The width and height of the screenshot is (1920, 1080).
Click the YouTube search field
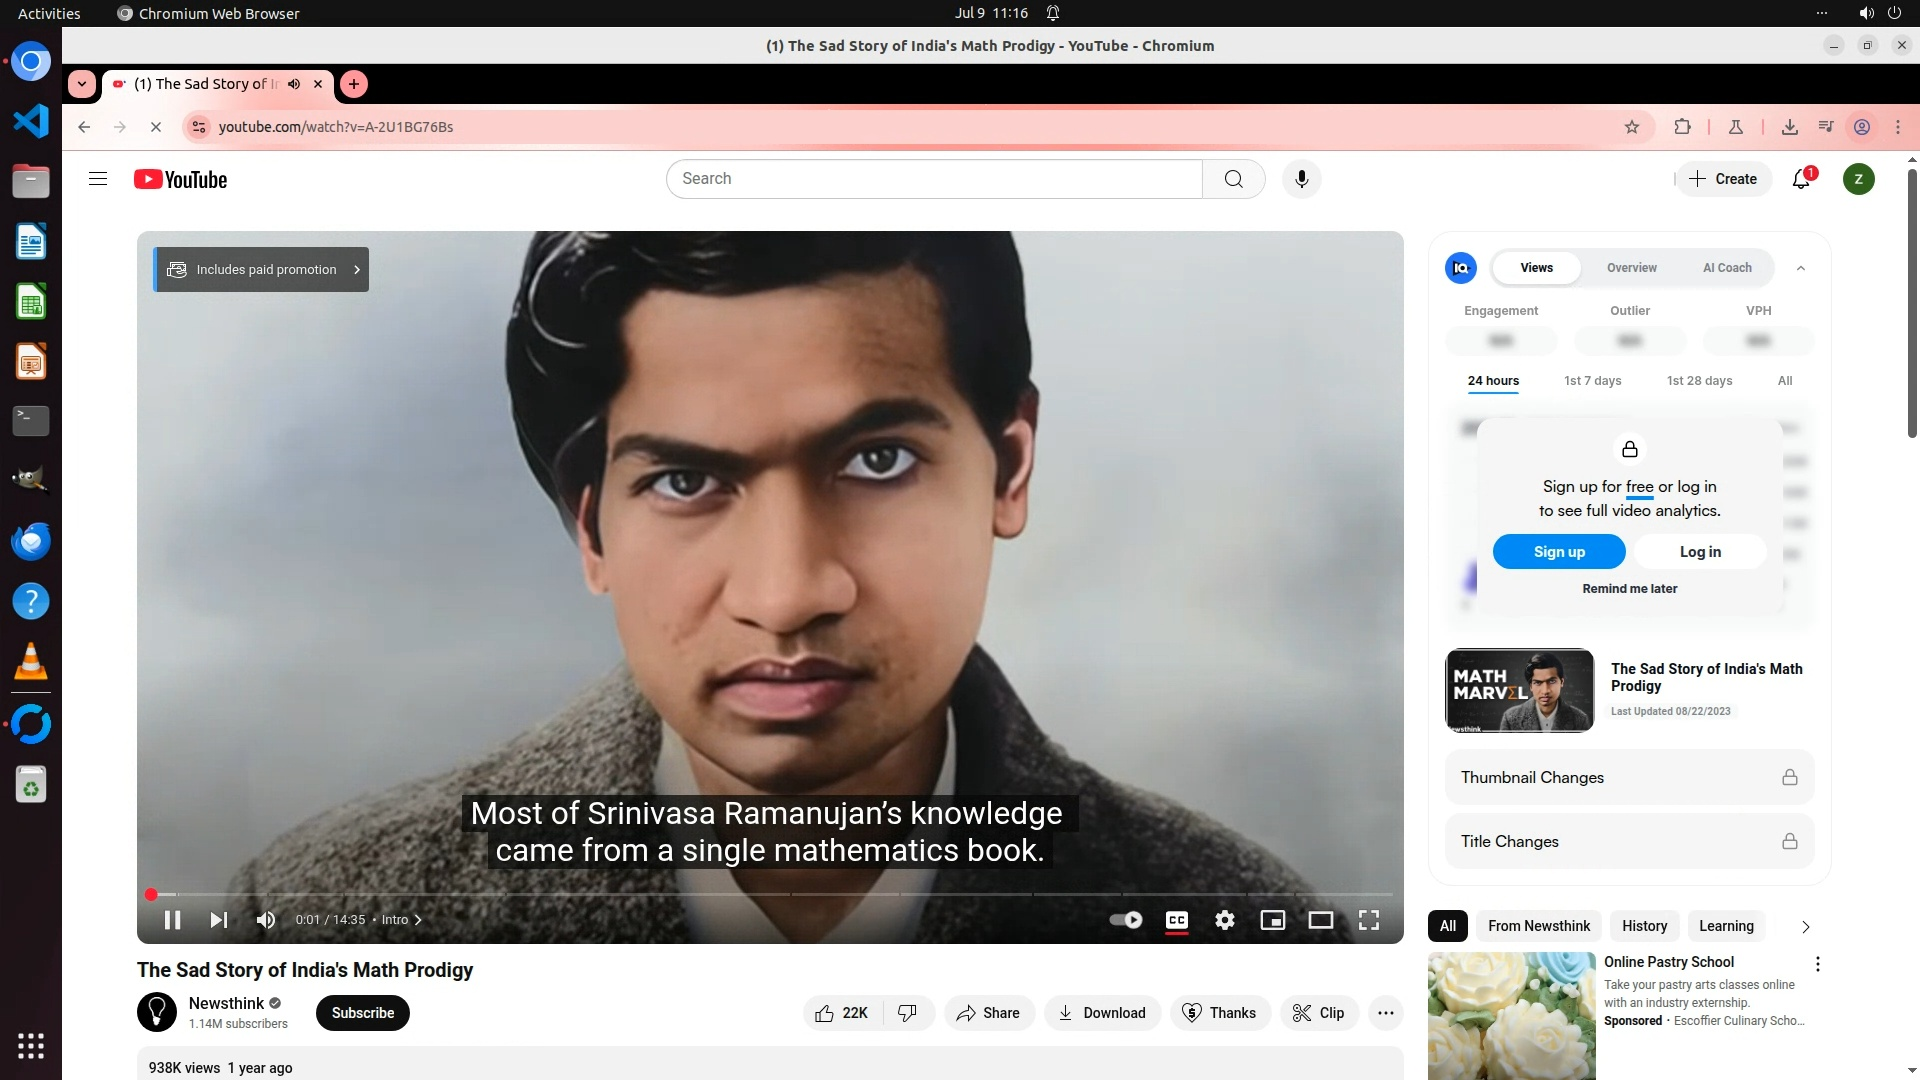click(x=933, y=179)
